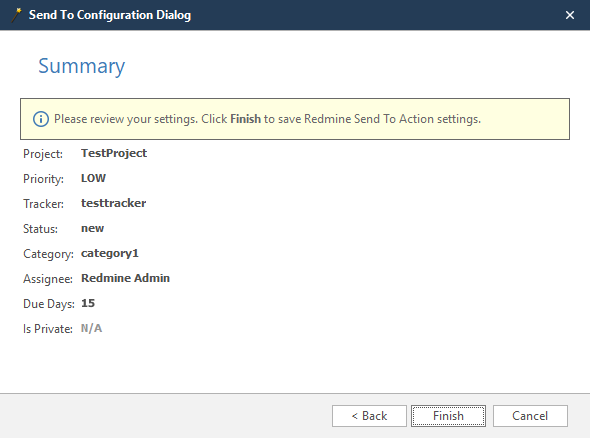This screenshot has height=438, width=590.
Task: Click the N/A Is Private value
Action: click(91, 328)
